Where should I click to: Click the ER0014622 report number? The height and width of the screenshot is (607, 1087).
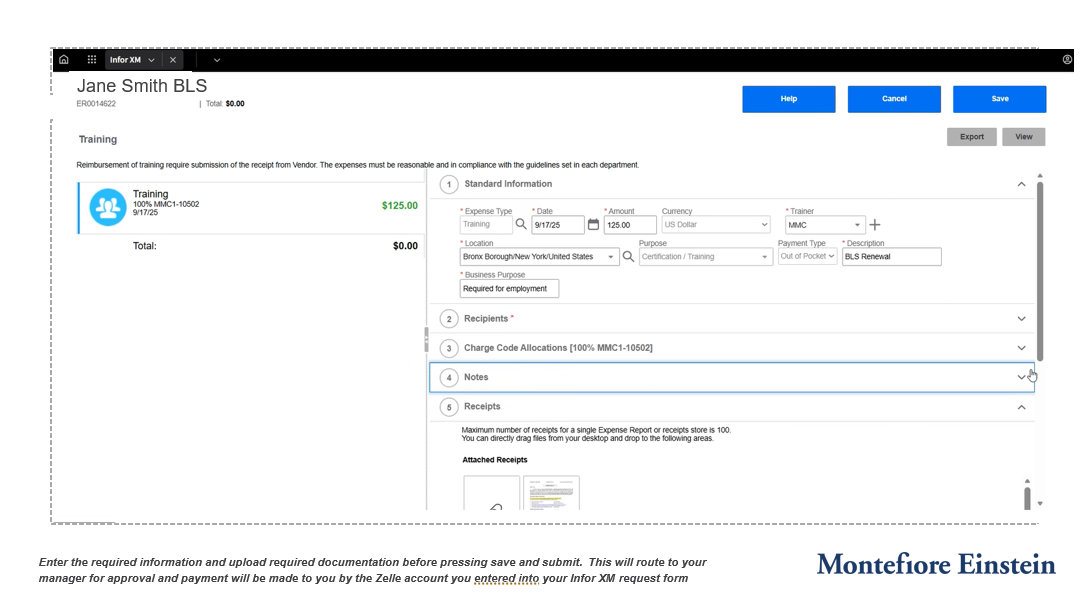point(96,104)
